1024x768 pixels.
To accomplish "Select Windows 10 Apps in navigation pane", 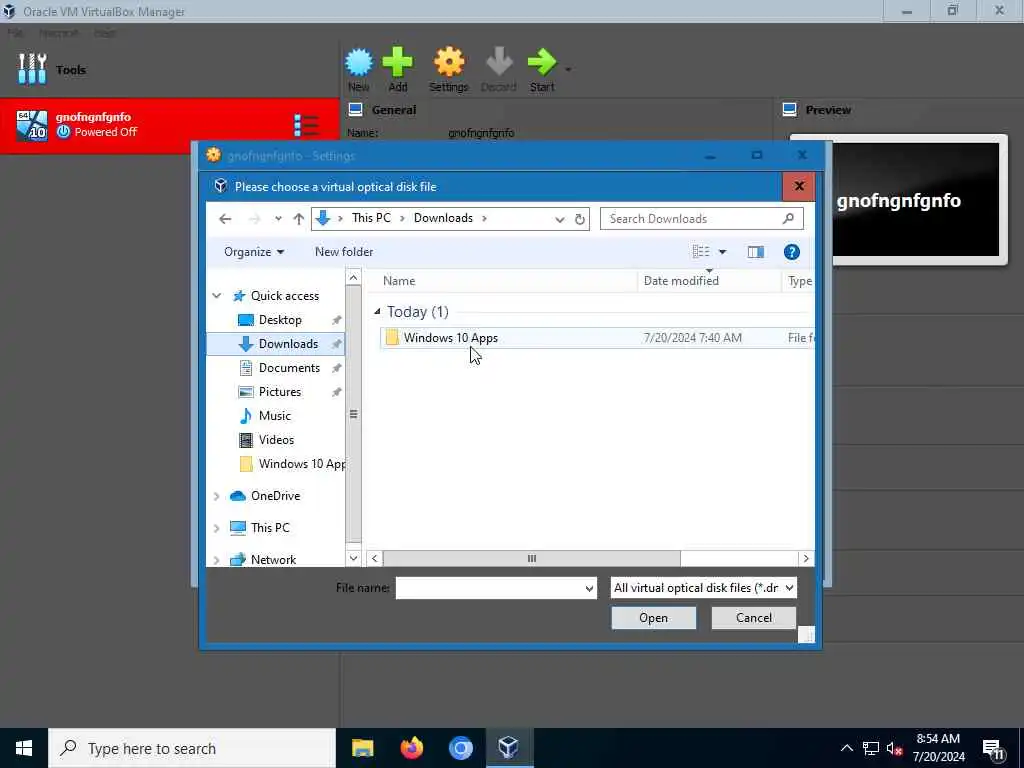I will pos(292,464).
